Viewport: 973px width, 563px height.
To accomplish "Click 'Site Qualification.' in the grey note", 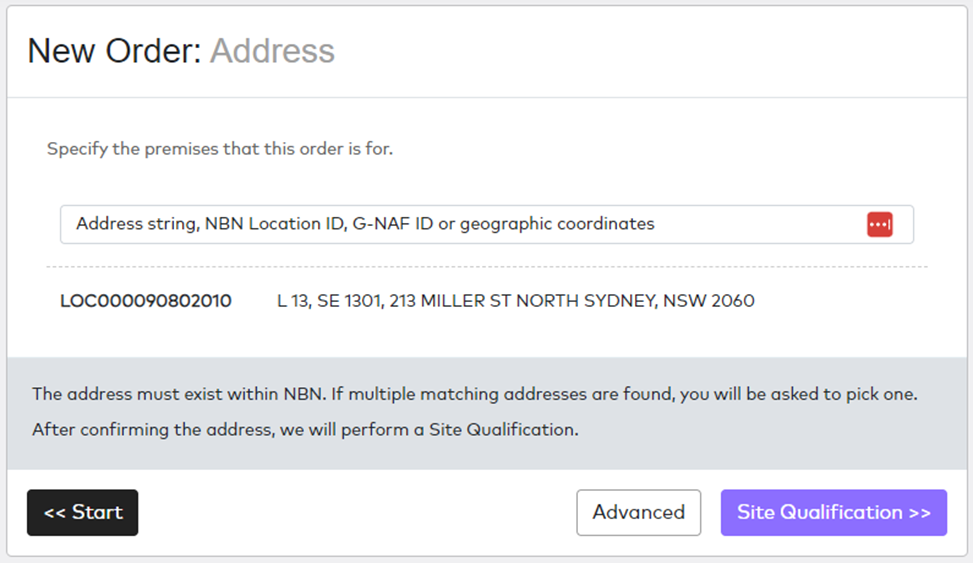I will (504, 430).
